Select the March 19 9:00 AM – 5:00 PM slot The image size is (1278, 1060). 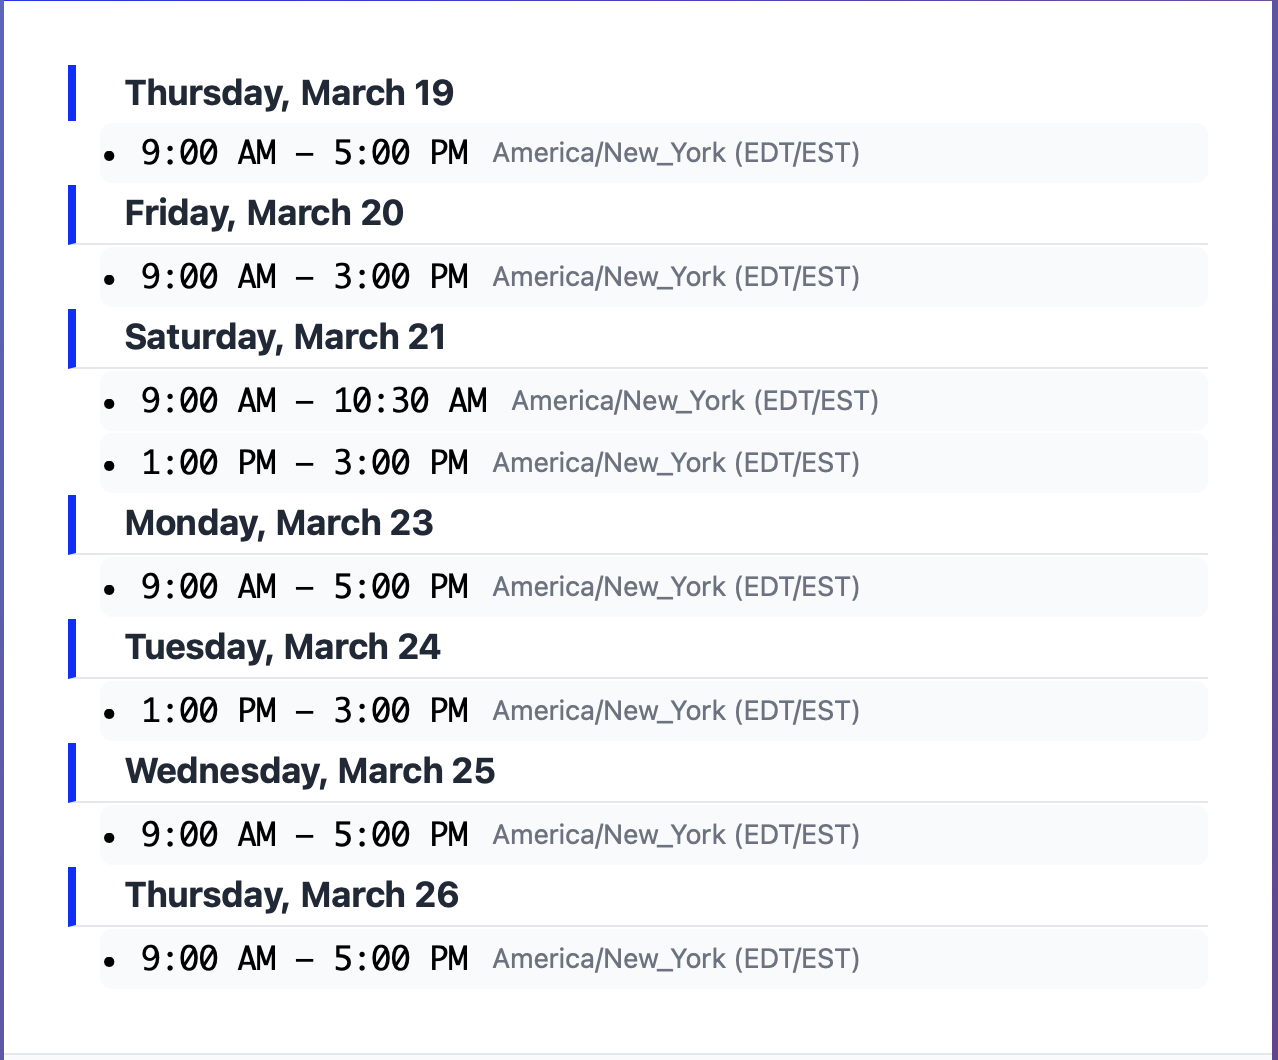click(304, 153)
